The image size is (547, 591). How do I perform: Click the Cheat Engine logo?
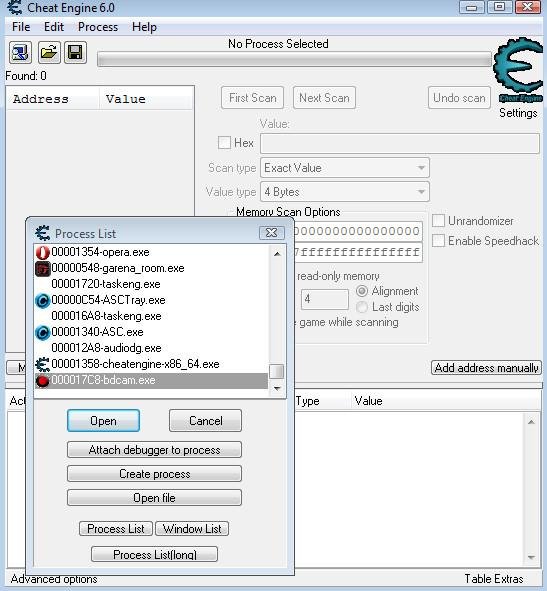click(x=518, y=69)
